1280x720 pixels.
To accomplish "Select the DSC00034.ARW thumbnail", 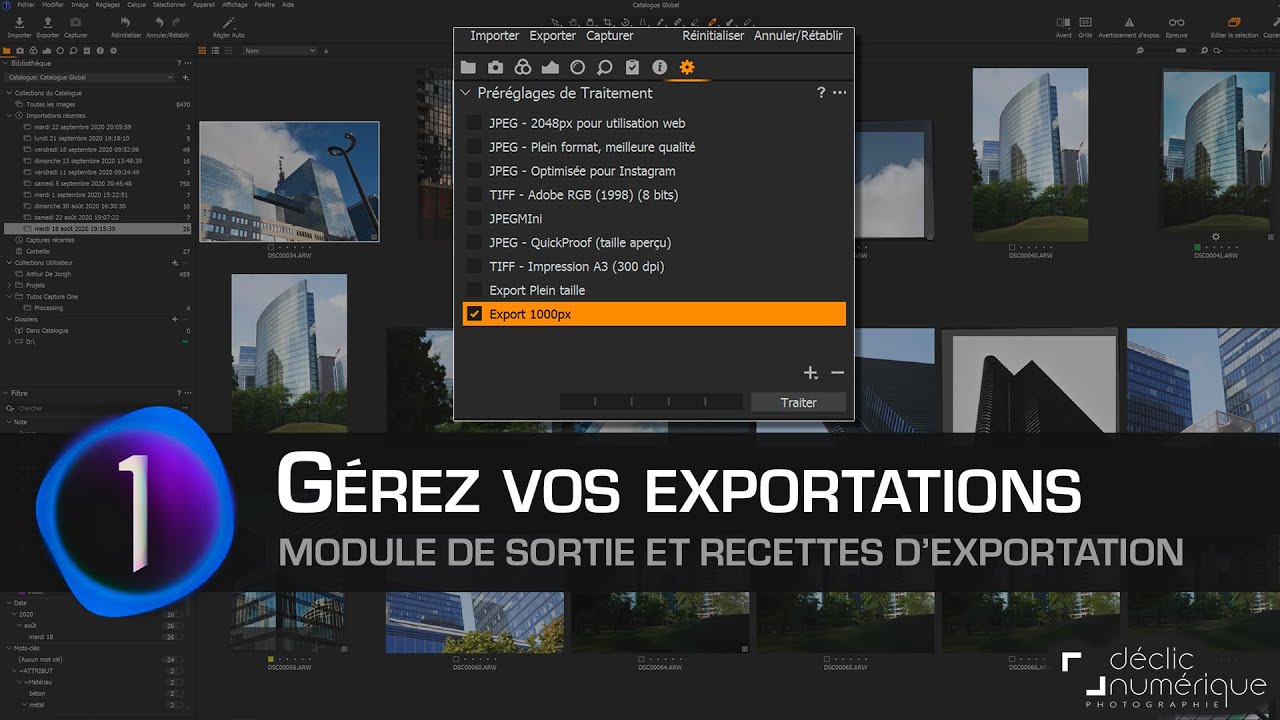I will tap(289, 182).
